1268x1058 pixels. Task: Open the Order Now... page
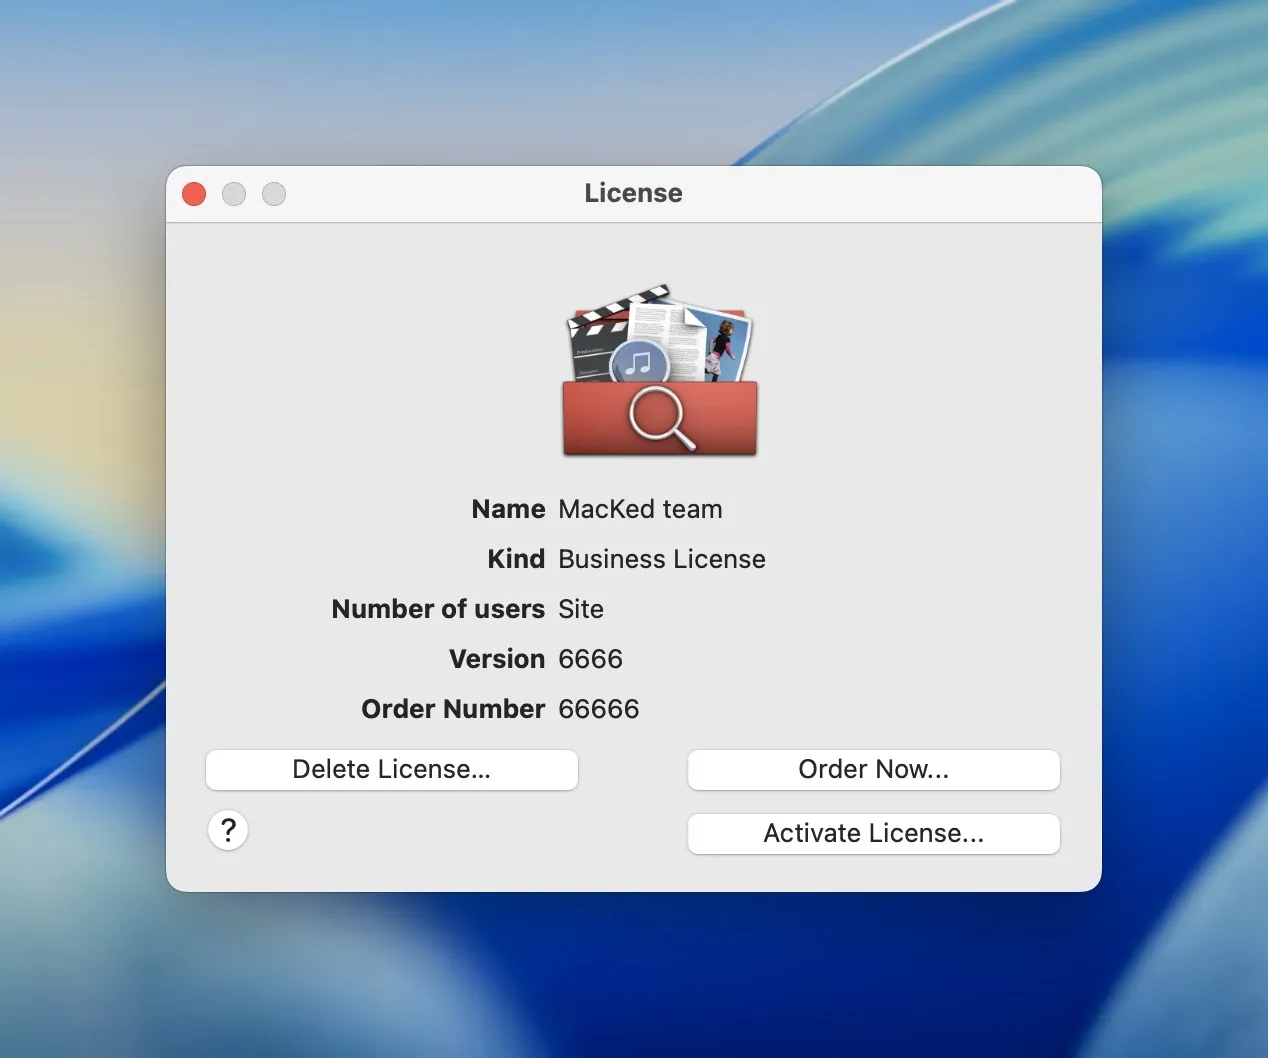[874, 770]
